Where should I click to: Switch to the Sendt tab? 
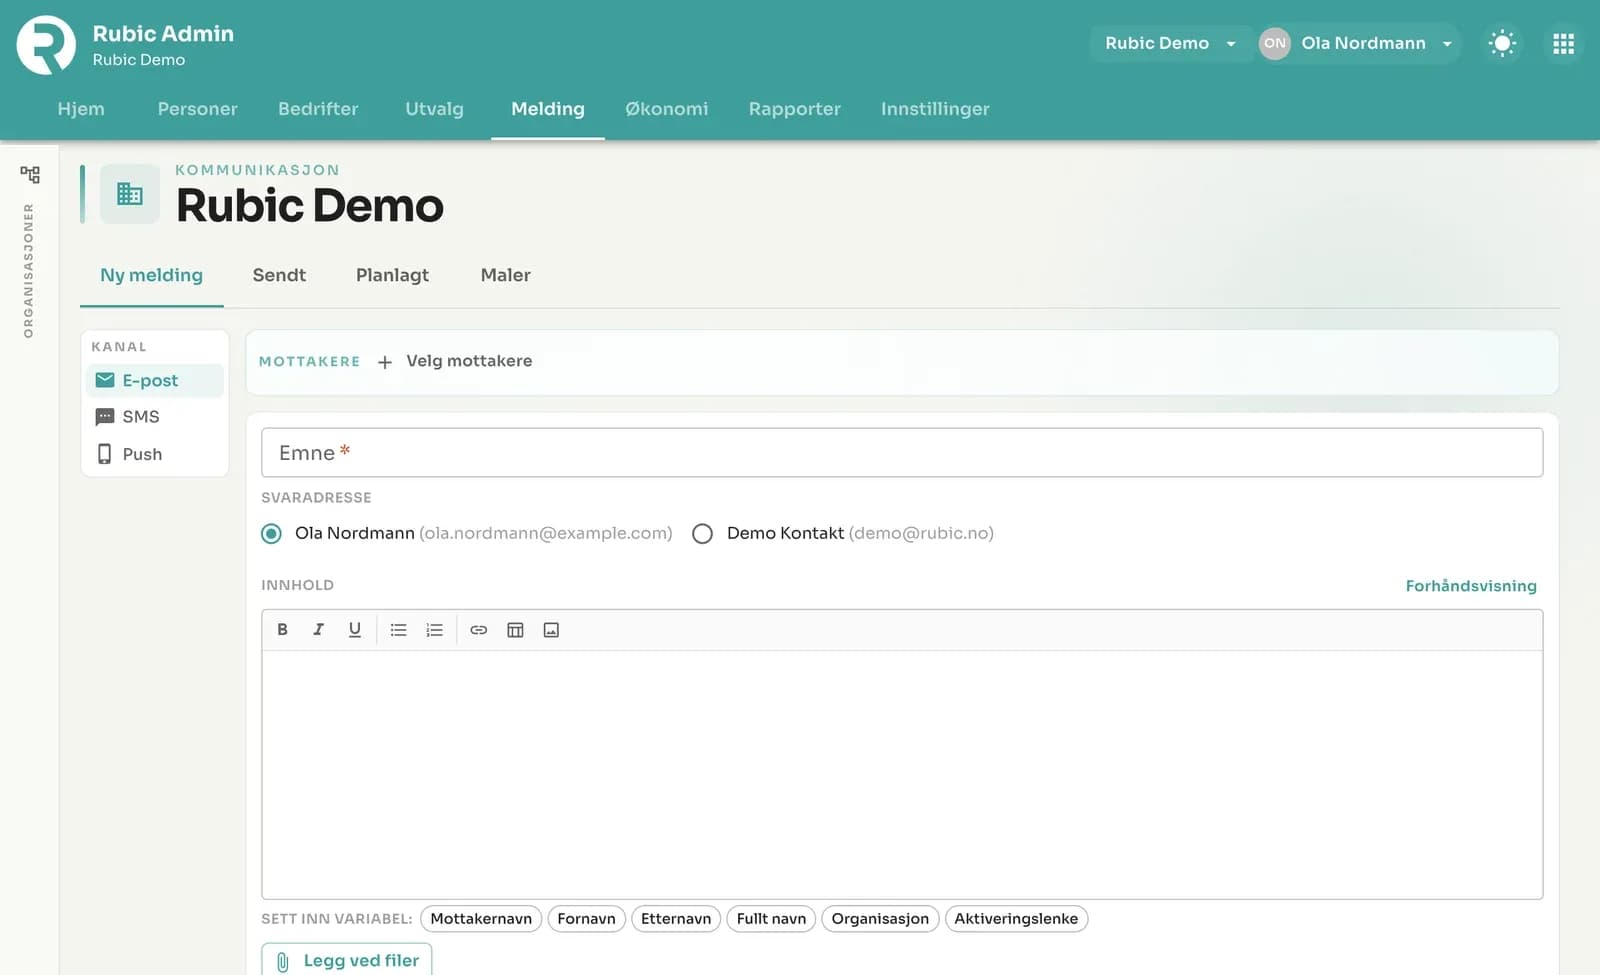coord(279,275)
